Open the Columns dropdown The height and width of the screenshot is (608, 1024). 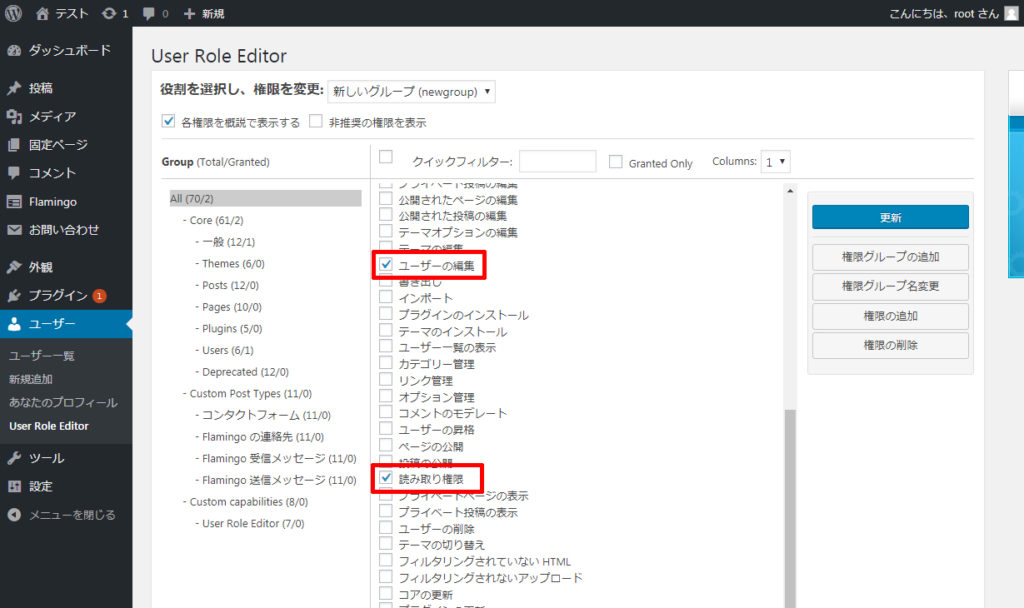point(776,161)
